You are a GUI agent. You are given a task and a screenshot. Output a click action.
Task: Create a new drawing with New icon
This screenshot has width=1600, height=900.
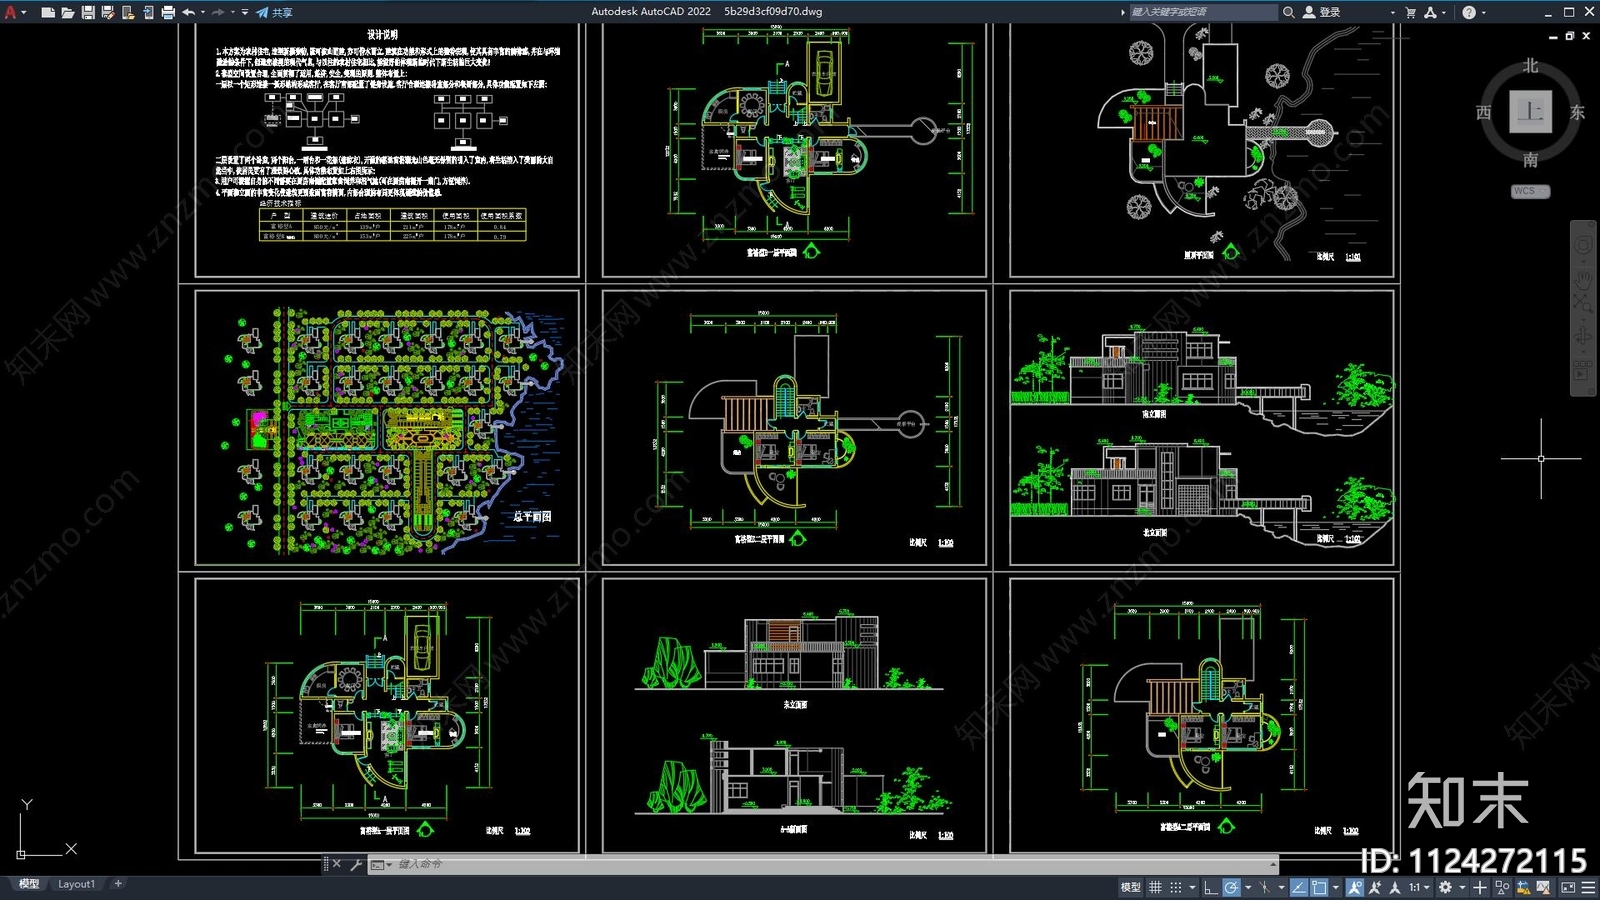pos(48,12)
